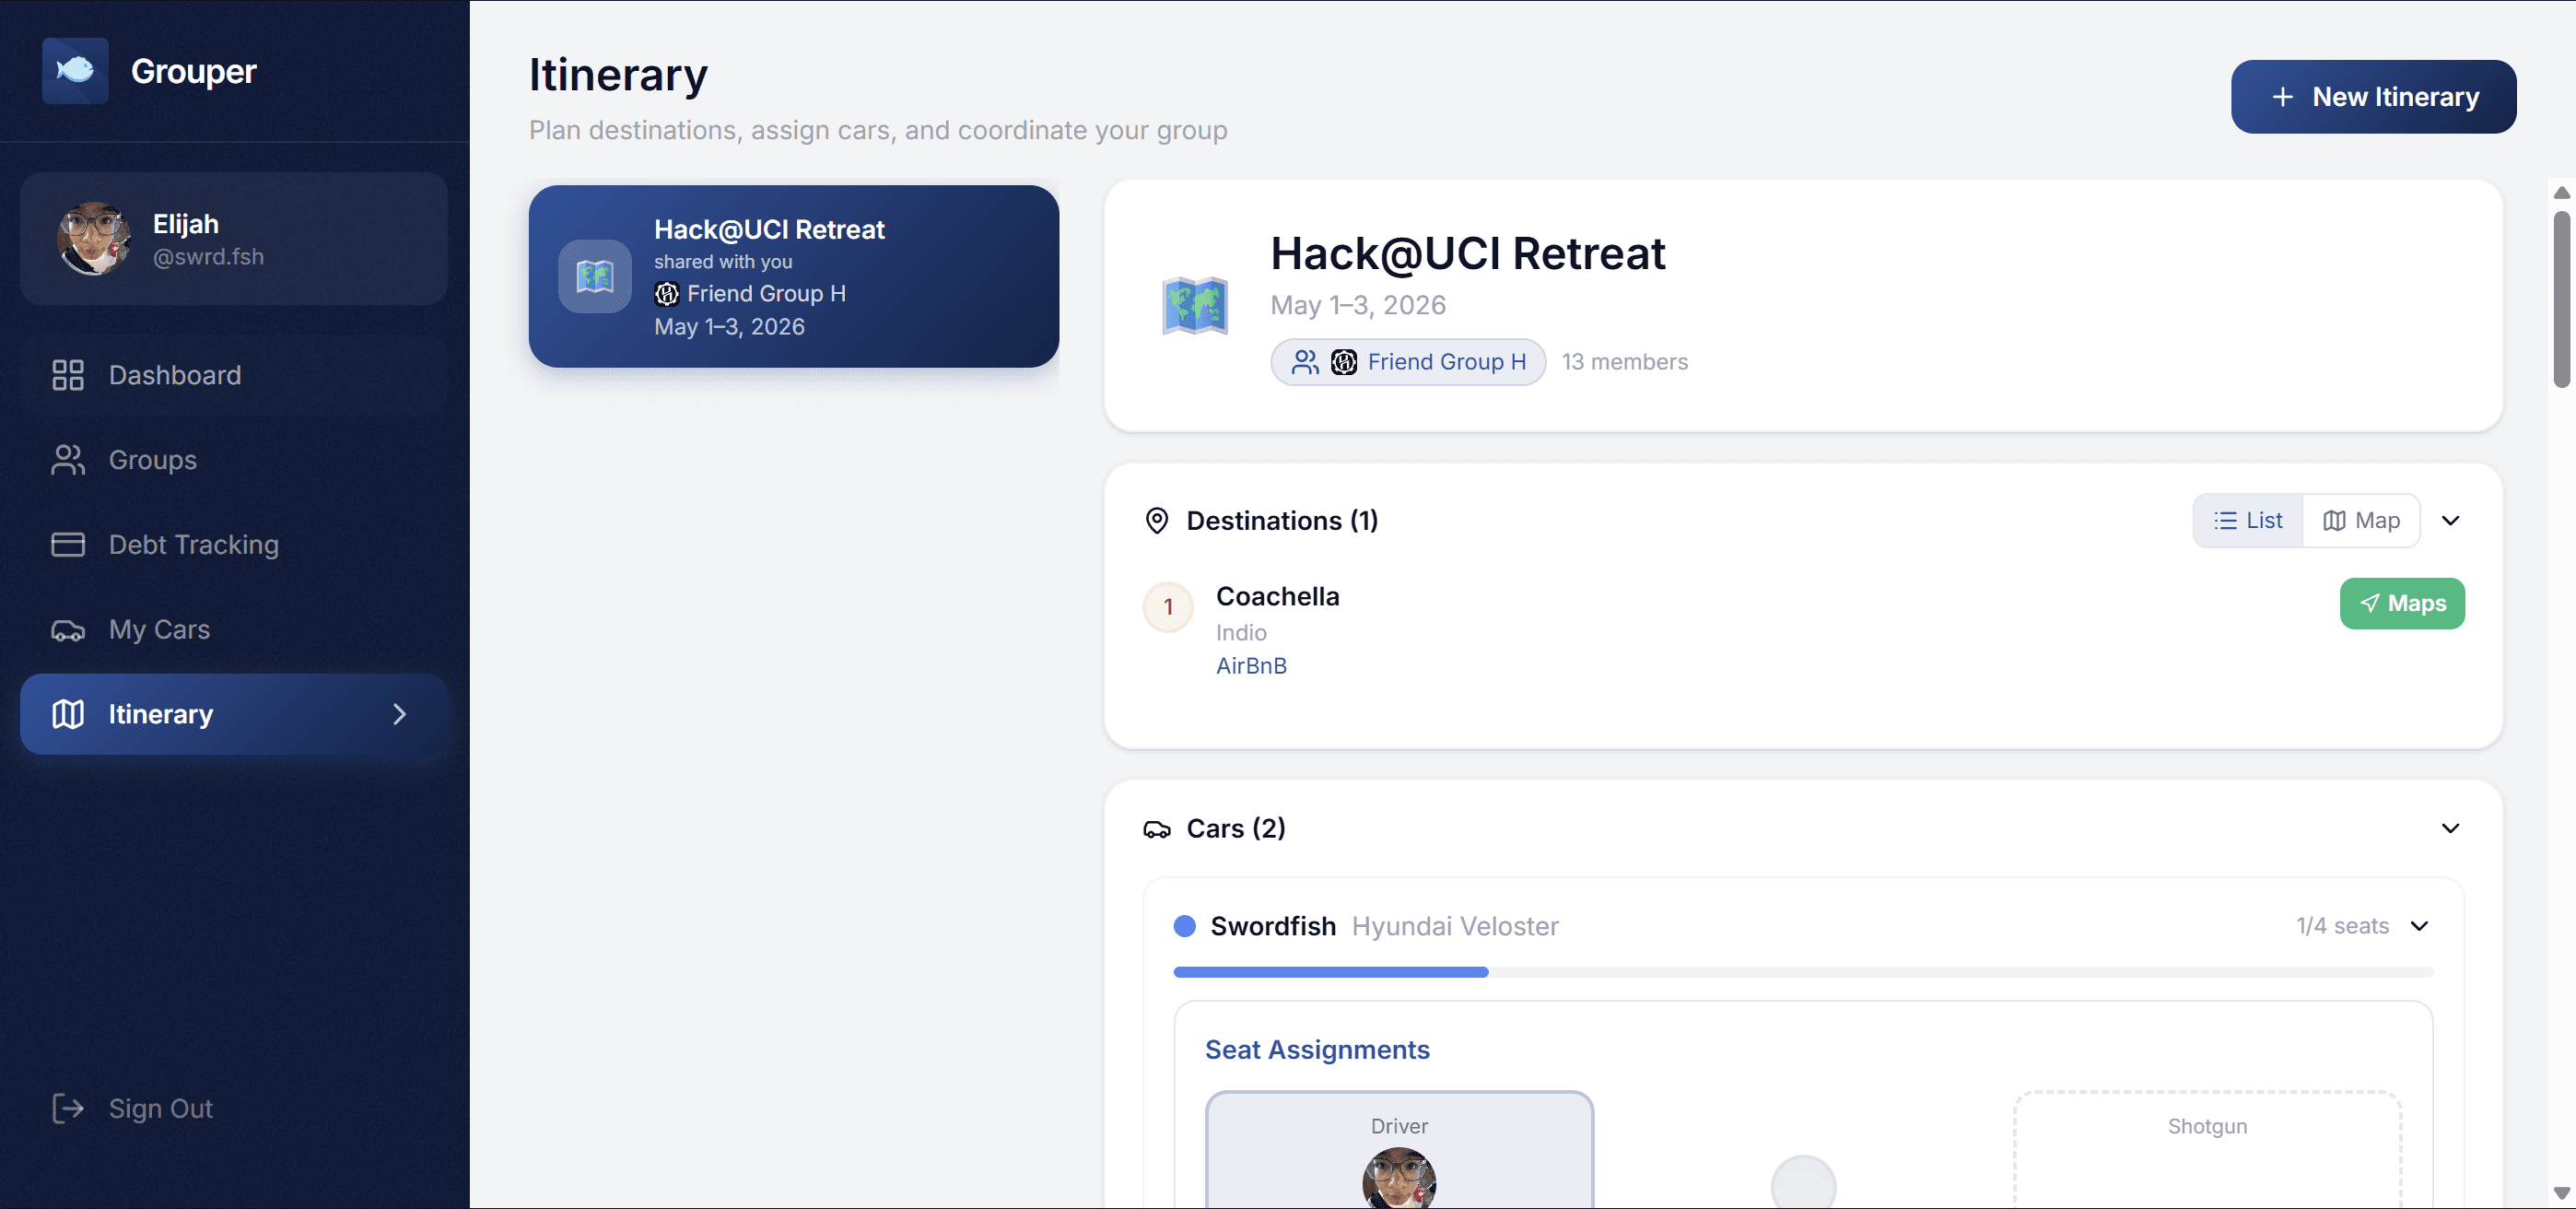The width and height of the screenshot is (2576, 1209).
Task: Click the Itinerary sidebar arrow chevron
Action: coord(400,714)
